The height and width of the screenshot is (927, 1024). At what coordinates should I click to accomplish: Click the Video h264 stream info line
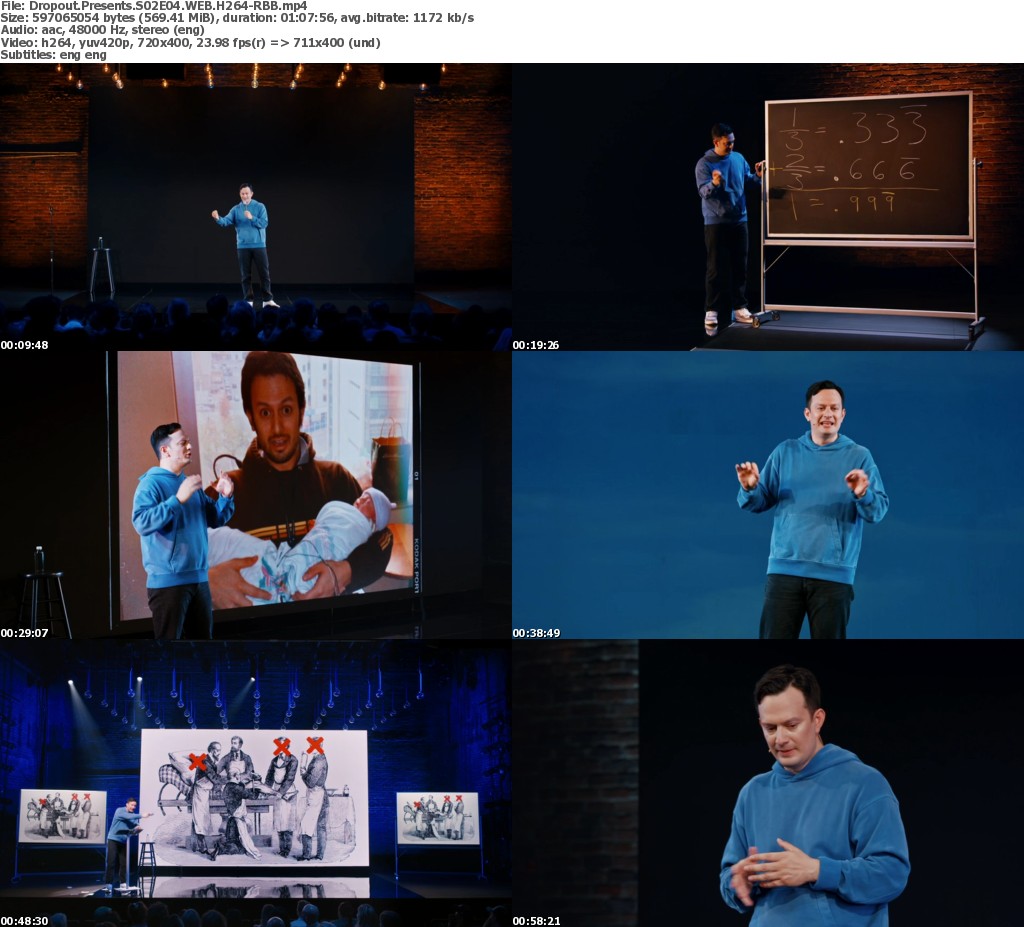point(190,42)
